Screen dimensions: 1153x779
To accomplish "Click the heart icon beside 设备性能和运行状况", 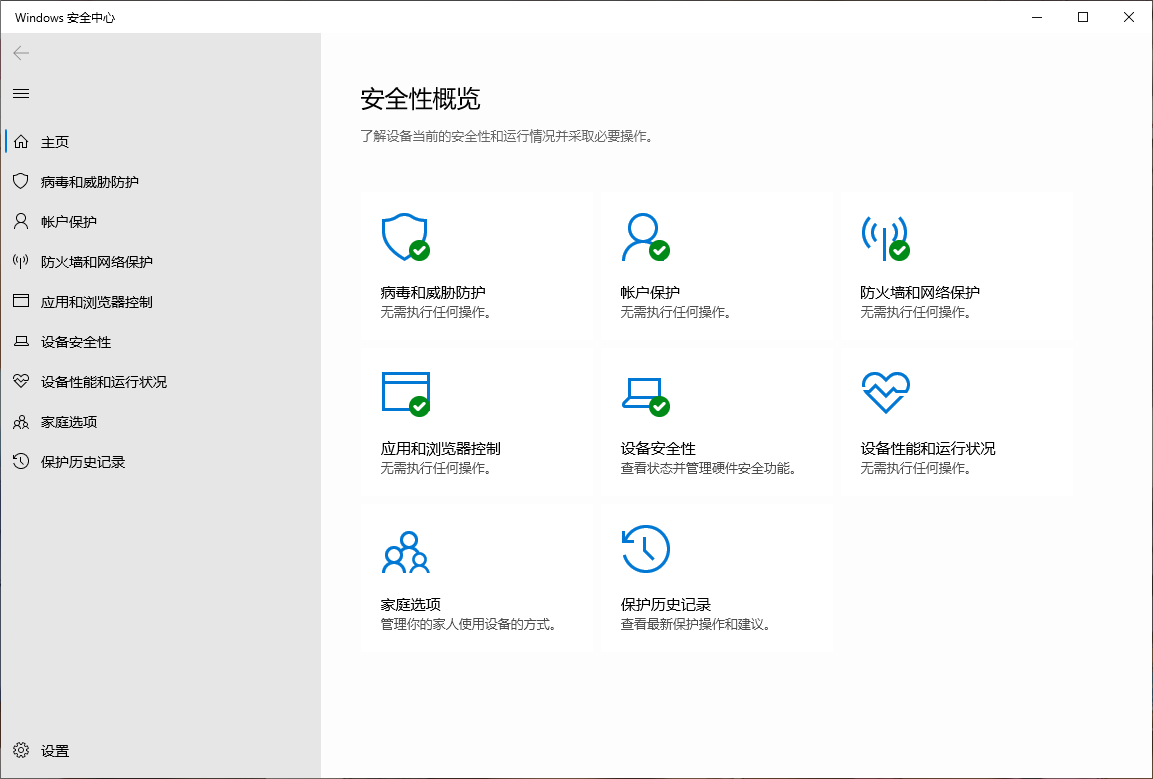I will [21, 381].
